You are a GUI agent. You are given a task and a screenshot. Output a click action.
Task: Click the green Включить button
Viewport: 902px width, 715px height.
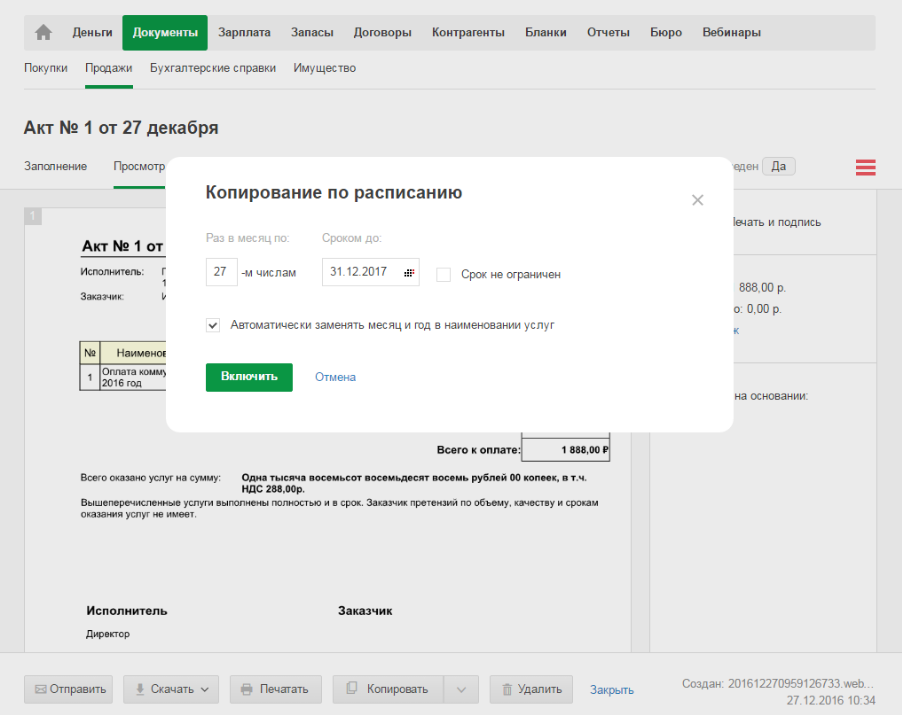pos(249,377)
